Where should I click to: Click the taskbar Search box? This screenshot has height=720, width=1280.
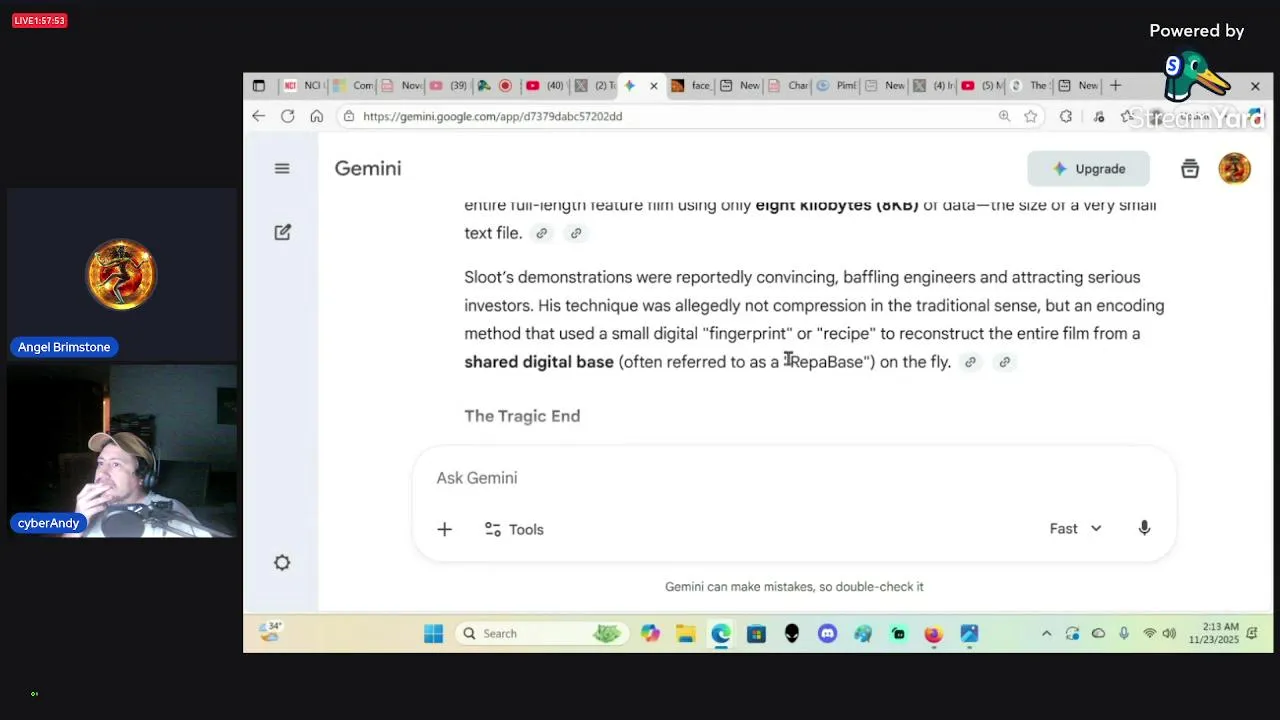[540, 633]
